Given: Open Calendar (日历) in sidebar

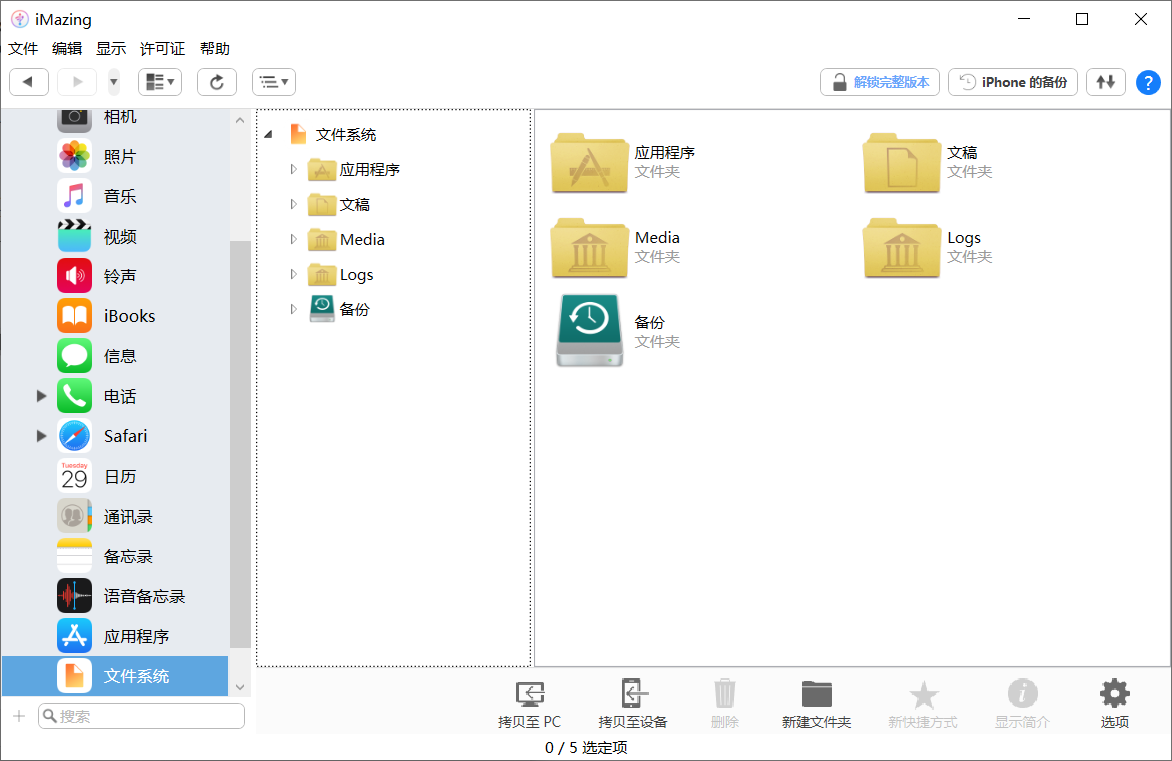Looking at the screenshot, I should [116, 476].
